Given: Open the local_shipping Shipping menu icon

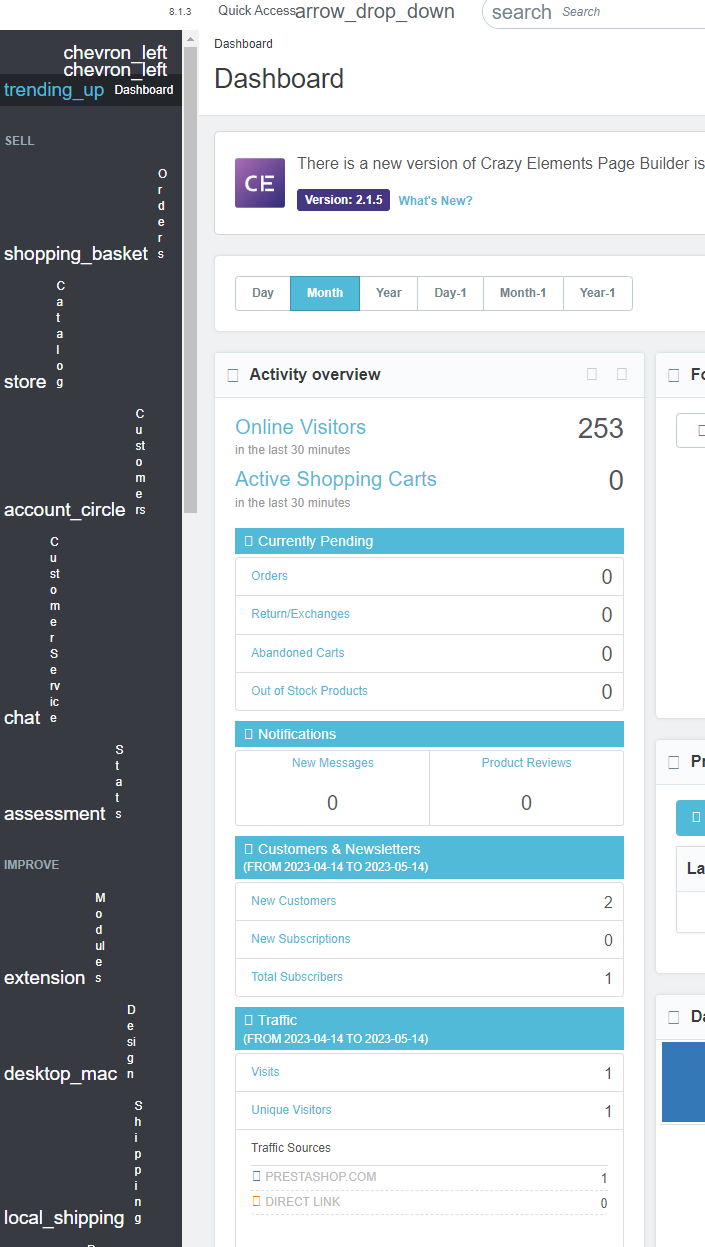Looking at the screenshot, I should pyautogui.click(x=64, y=1218).
